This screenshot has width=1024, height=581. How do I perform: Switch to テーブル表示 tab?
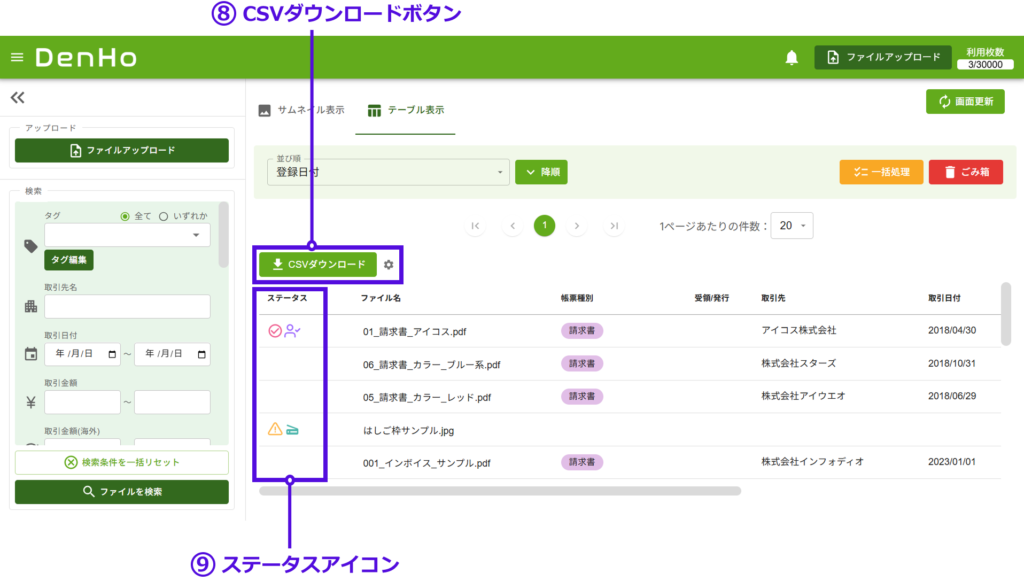pos(405,110)
